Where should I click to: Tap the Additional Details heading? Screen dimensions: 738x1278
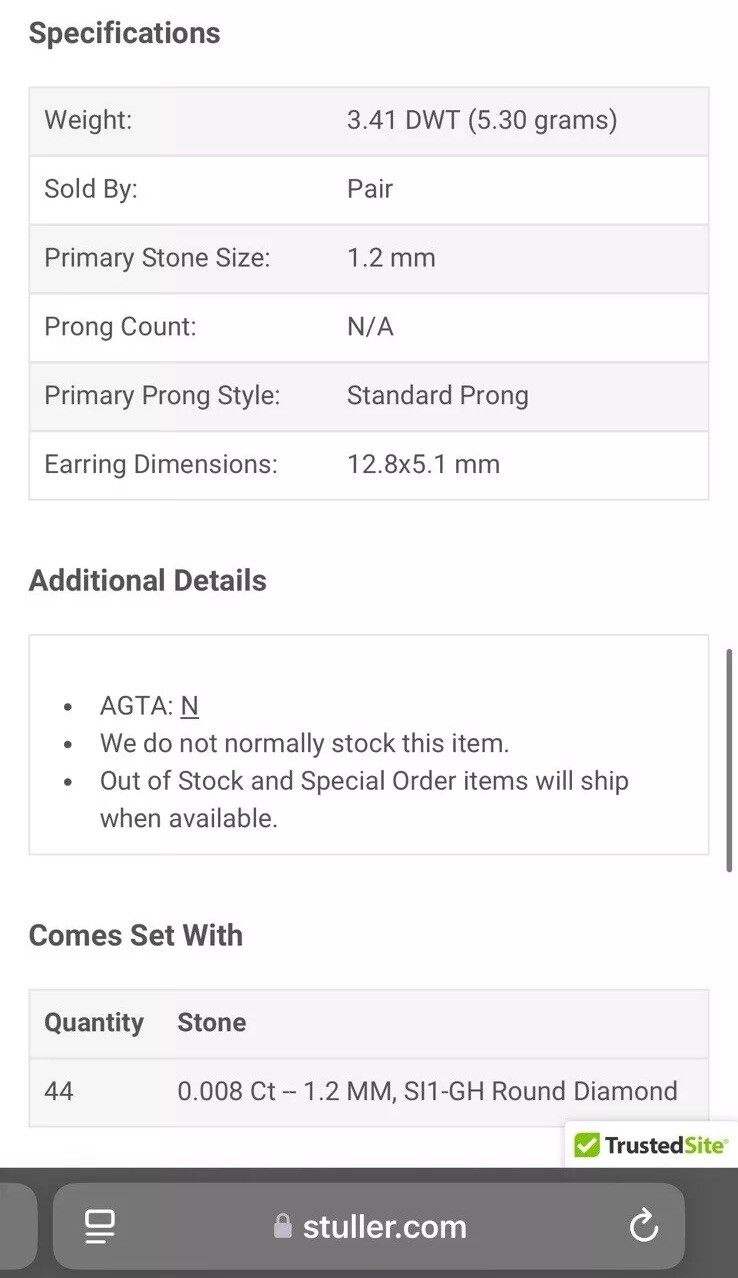point(148,581)
